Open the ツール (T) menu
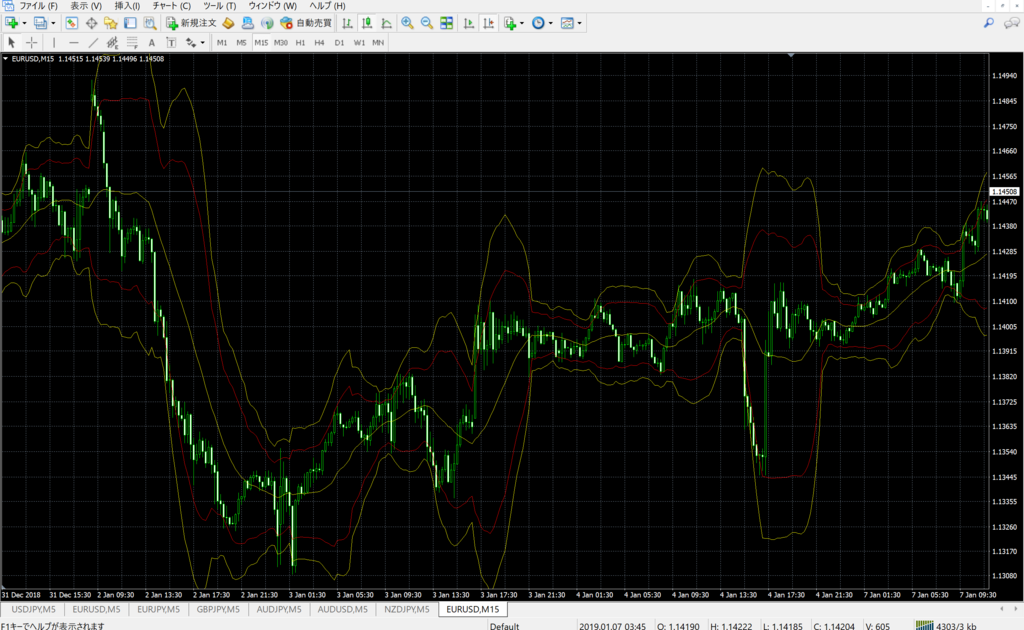This screenshot has height=630, width=1024. (220, 6)
